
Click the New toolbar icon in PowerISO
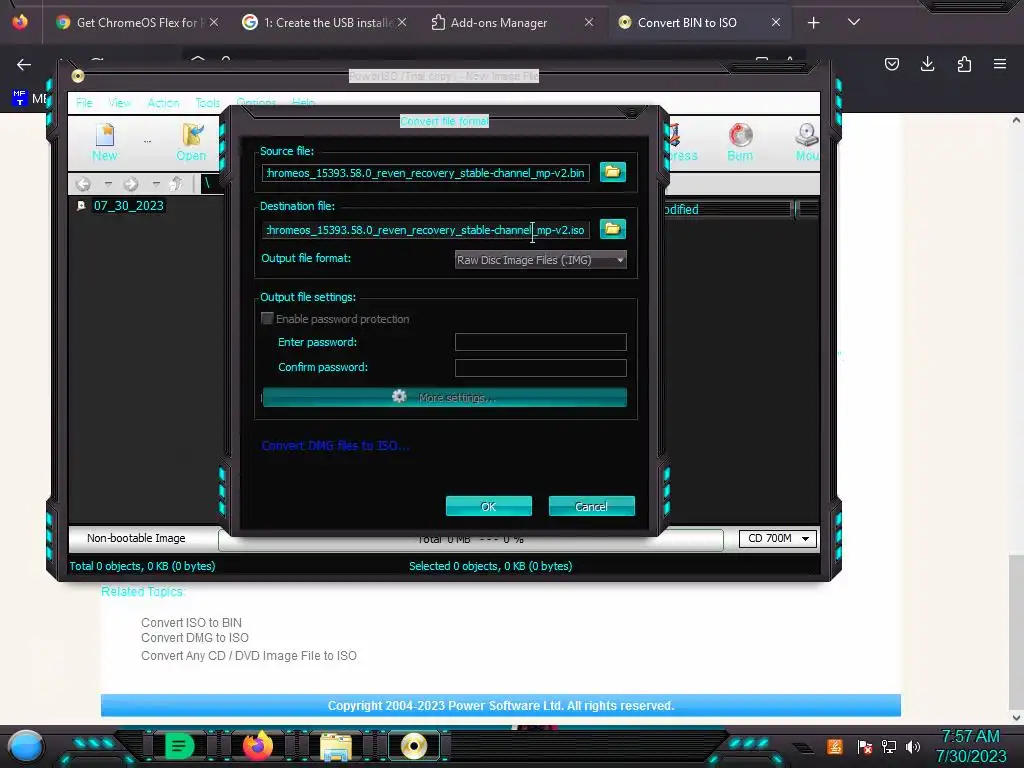pos(104,142)
